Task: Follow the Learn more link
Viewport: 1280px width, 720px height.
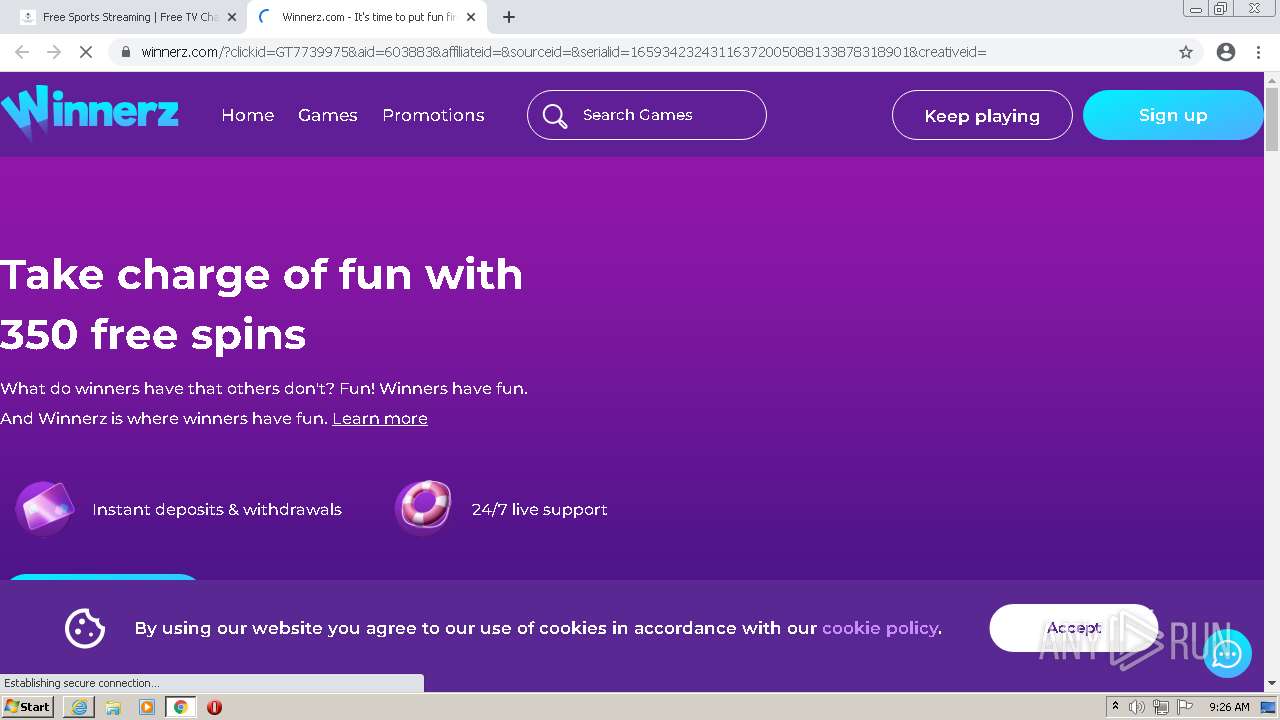Action: (380, 418)
